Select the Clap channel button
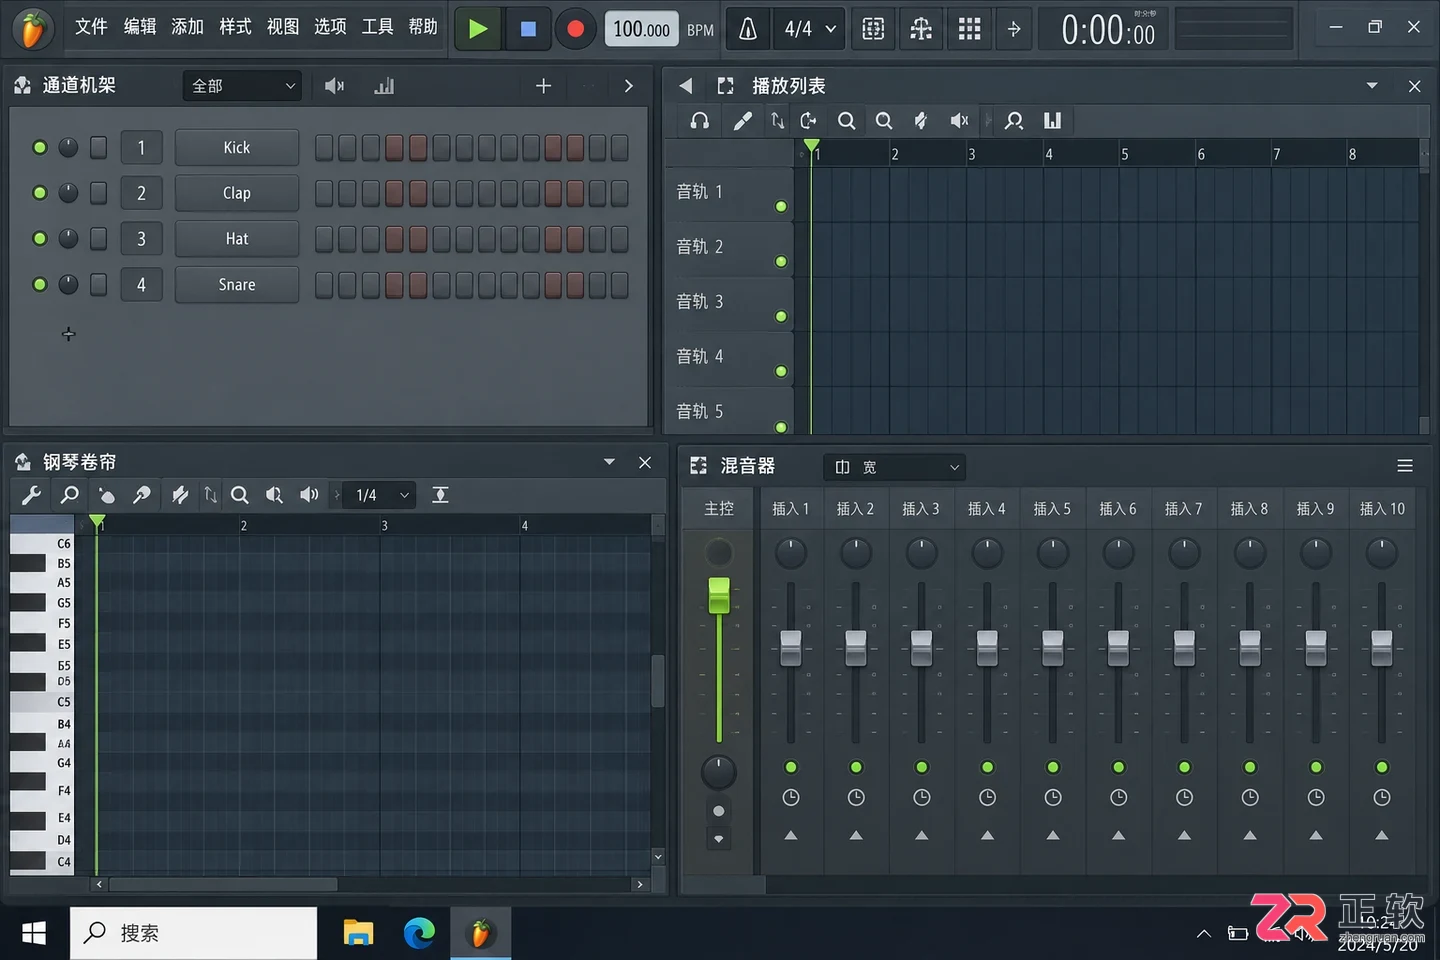Viewport: 1440px width, 960px height. [237, 193]
